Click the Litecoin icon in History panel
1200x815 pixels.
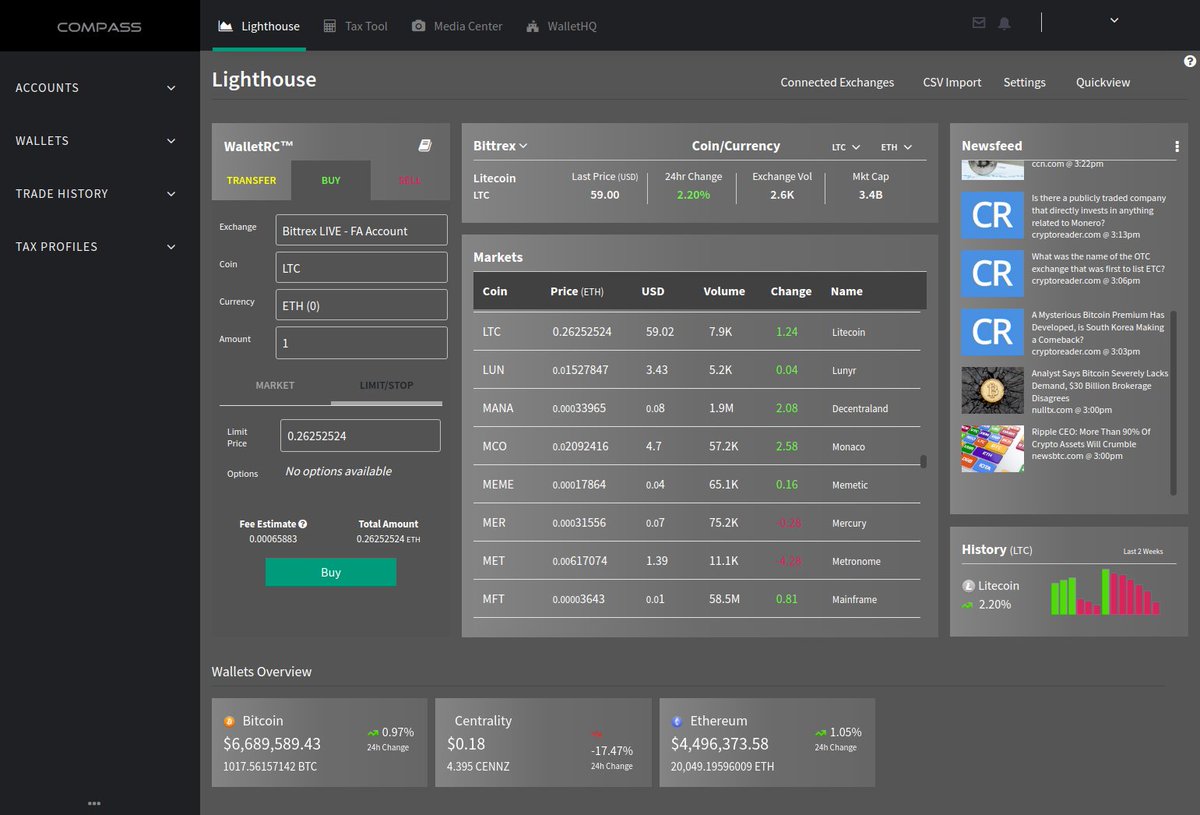[968, 586]
